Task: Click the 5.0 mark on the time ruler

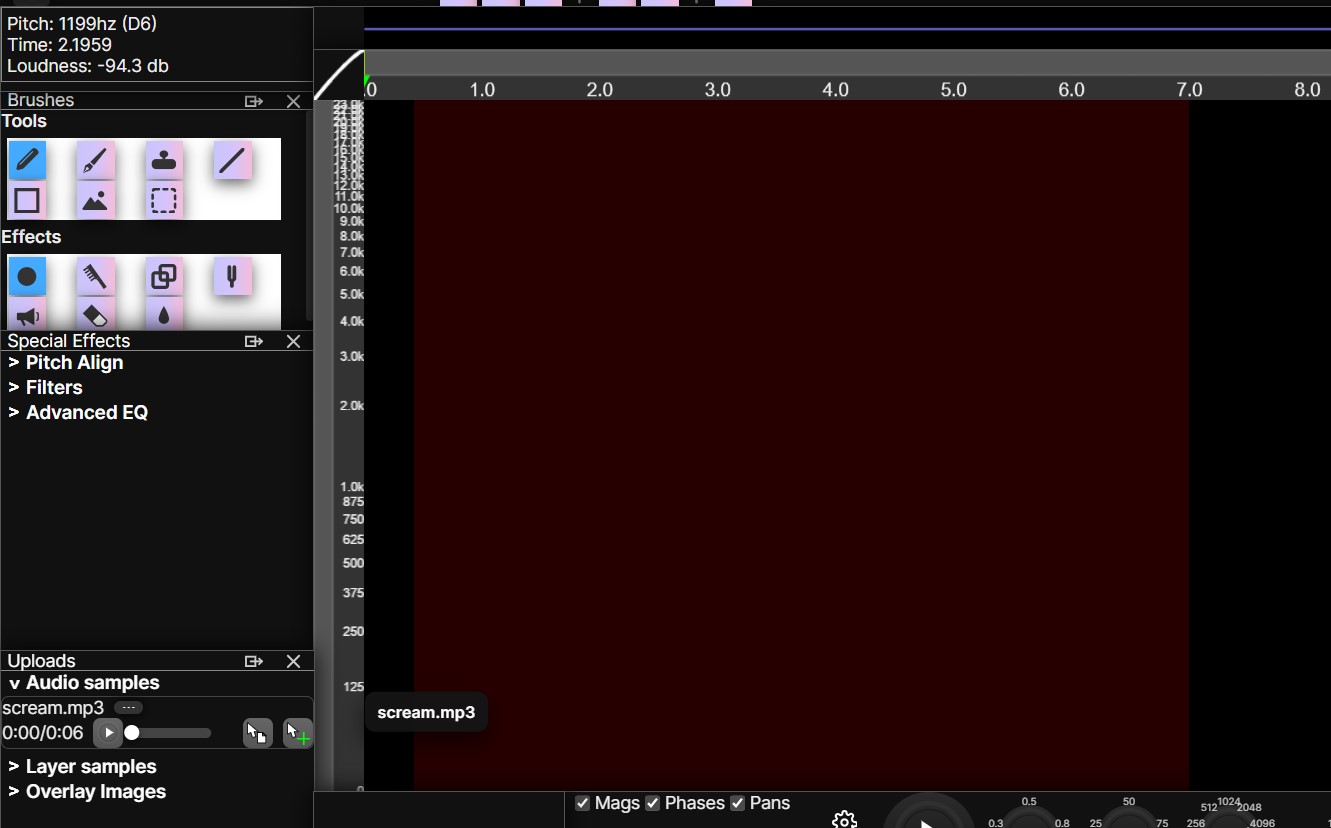Action: pyautogui.click(x=954, y=90)
